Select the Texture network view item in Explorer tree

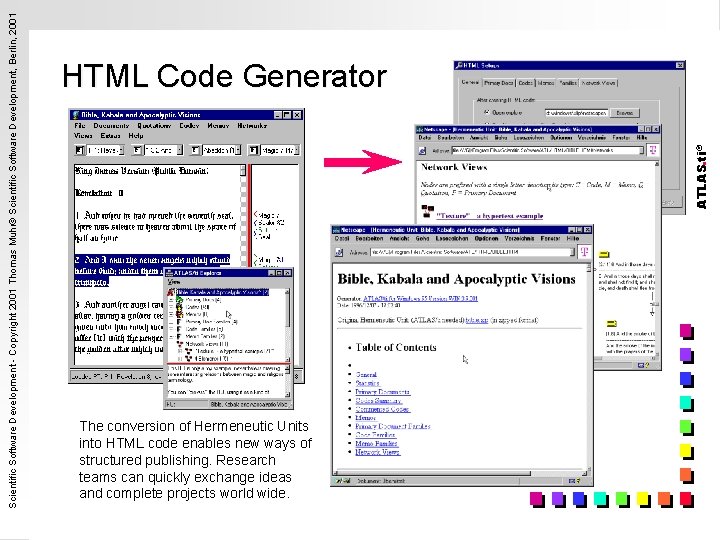234,351
